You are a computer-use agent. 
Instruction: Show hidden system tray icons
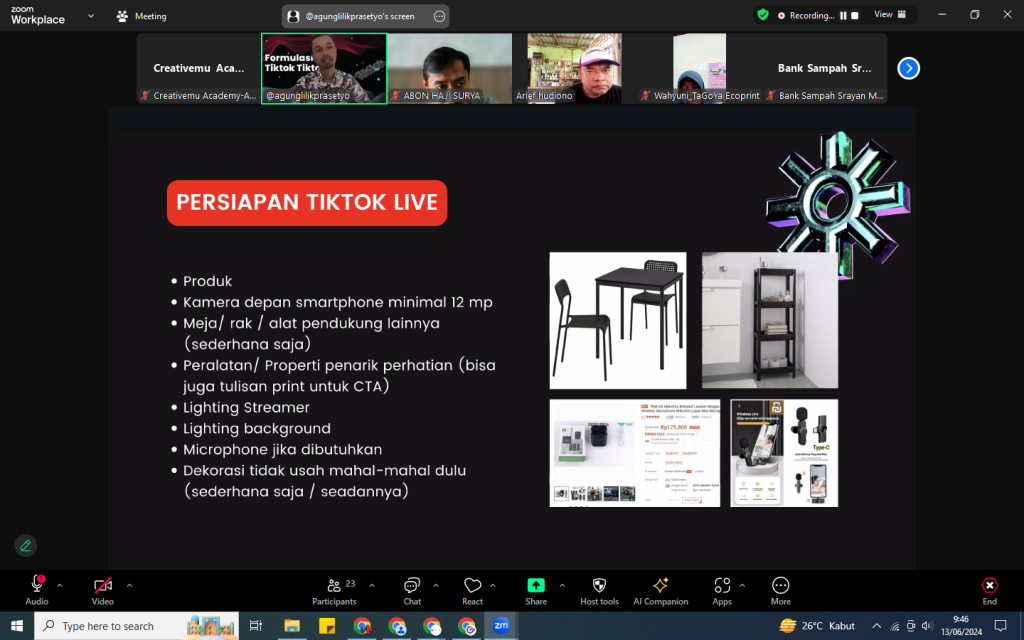[x=876, y=626]
